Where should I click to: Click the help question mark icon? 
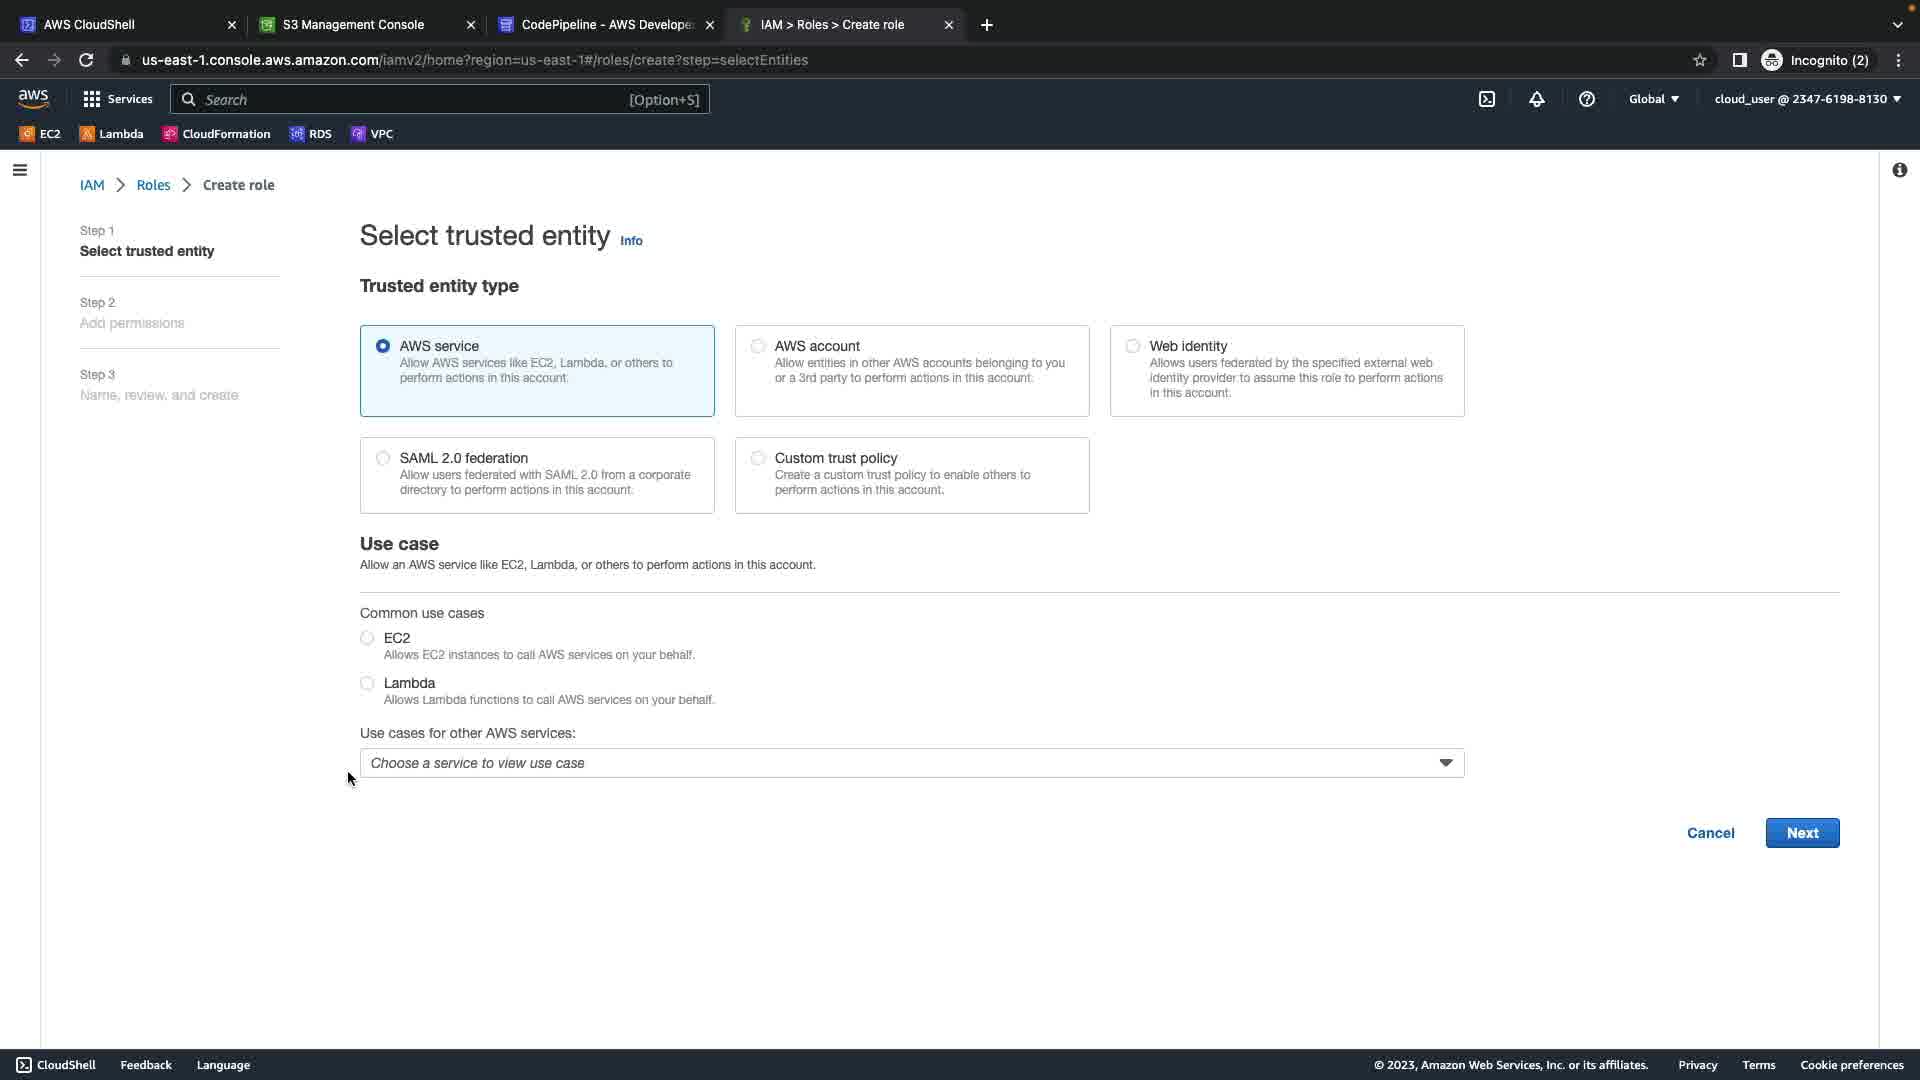[1587, 99]
